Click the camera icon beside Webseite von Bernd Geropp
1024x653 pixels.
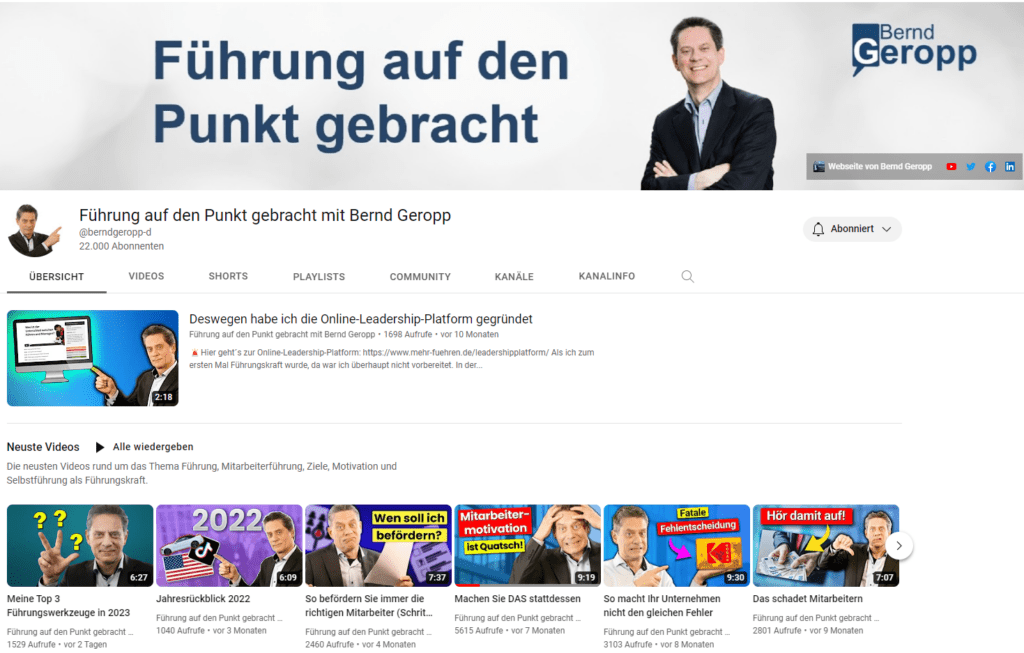(x=818, y=167)
